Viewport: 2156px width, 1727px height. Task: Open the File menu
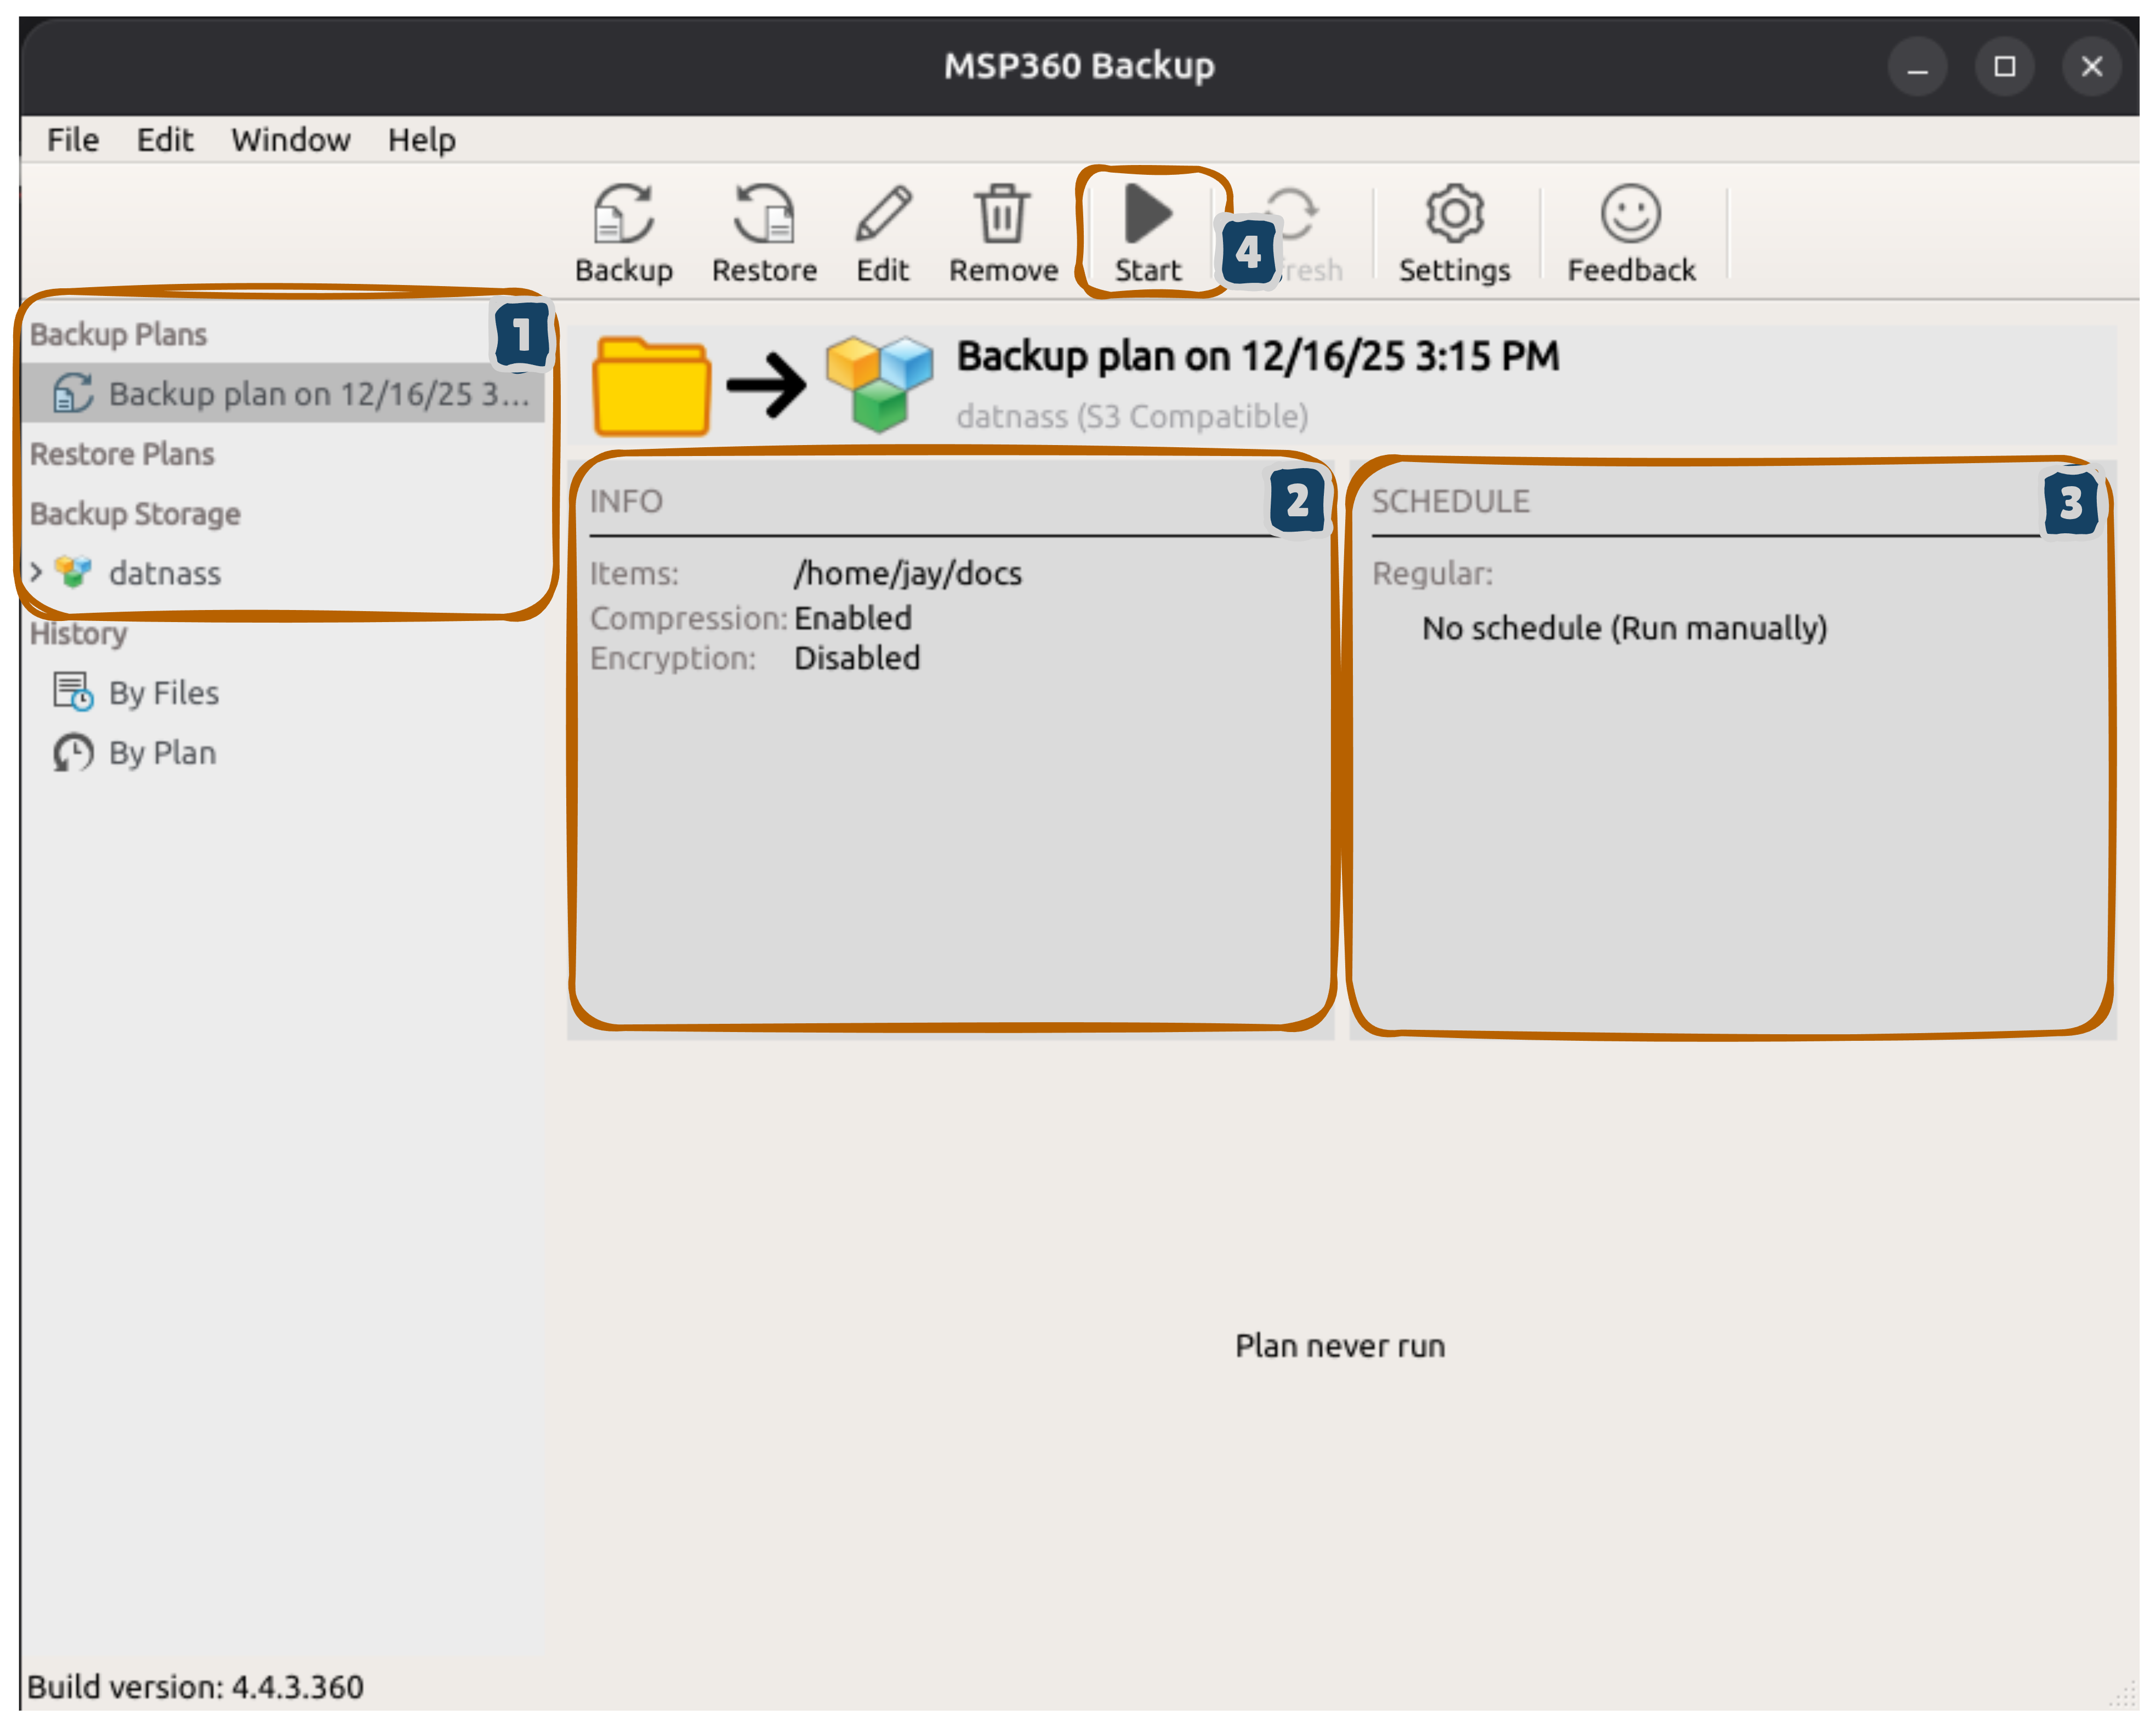[73, 140]
